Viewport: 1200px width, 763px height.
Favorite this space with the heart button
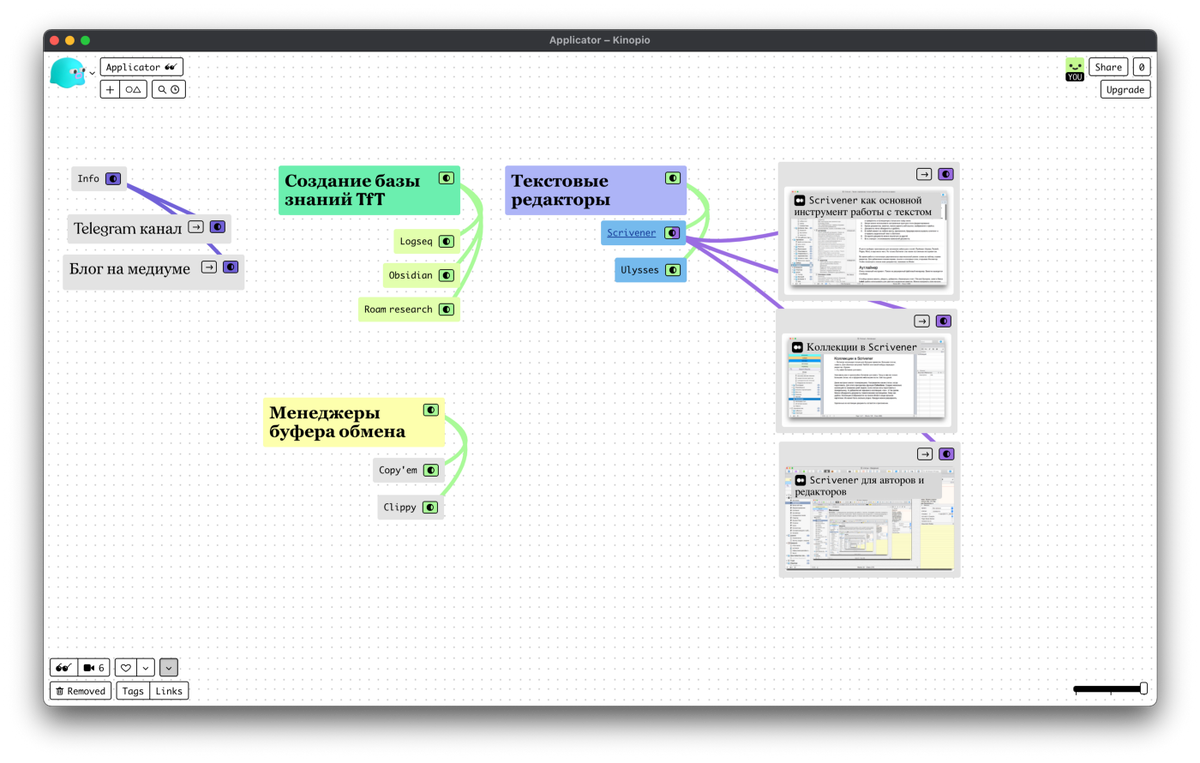pos(125,667)
